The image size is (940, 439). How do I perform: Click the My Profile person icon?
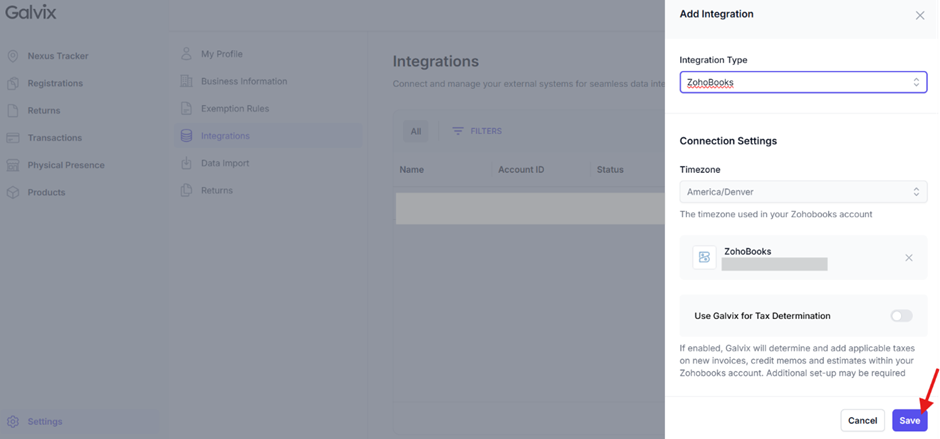click(x=186, y=54)
